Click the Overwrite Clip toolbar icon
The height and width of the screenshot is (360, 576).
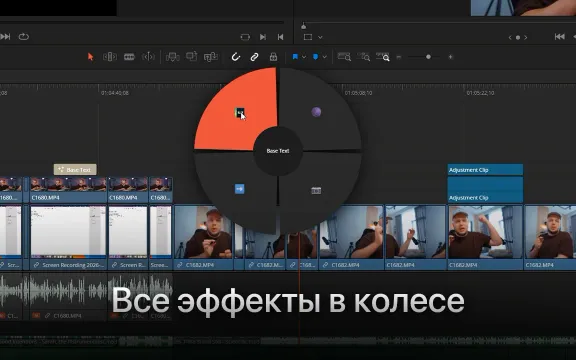coord(191,57)
